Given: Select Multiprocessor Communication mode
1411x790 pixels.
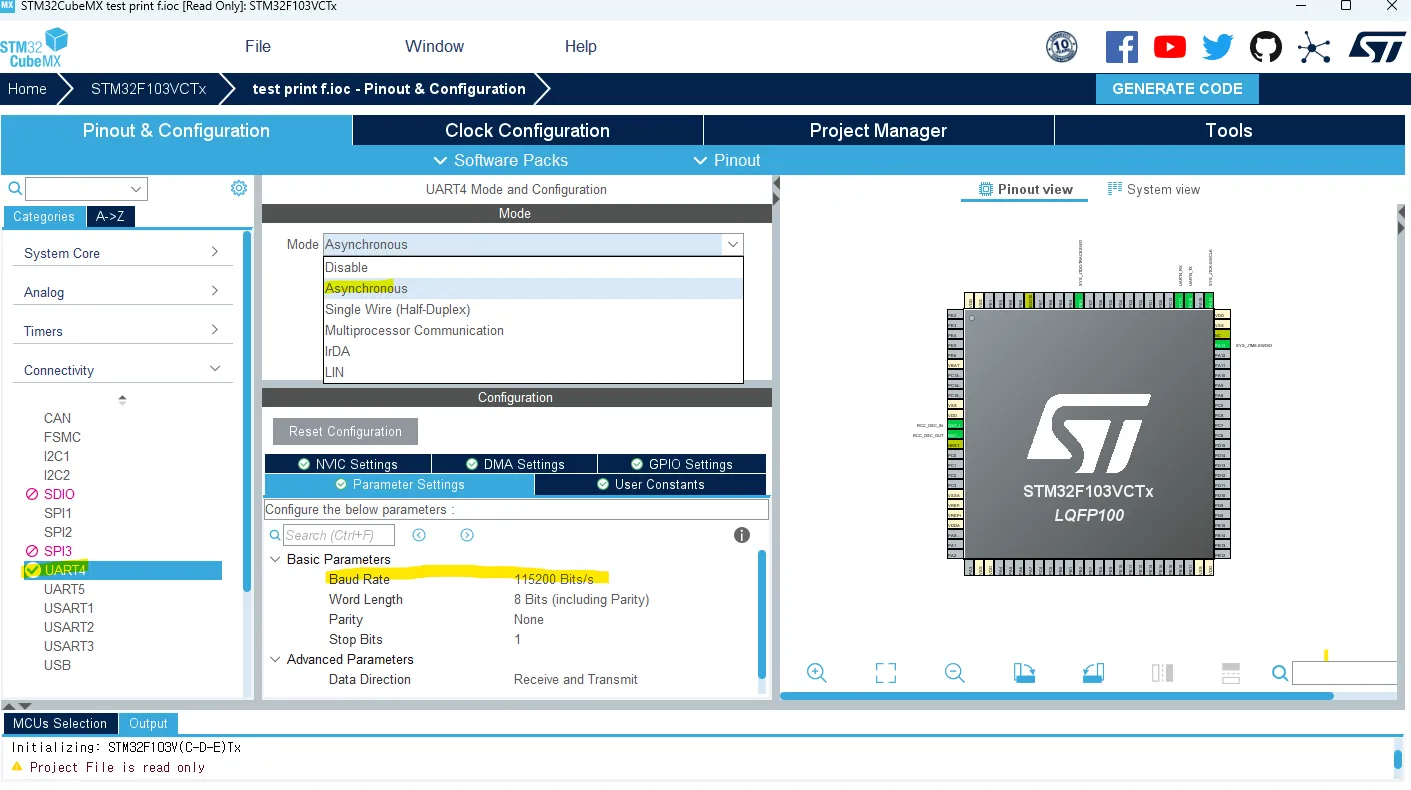Looking at the screenshot, I should (533, 330).
